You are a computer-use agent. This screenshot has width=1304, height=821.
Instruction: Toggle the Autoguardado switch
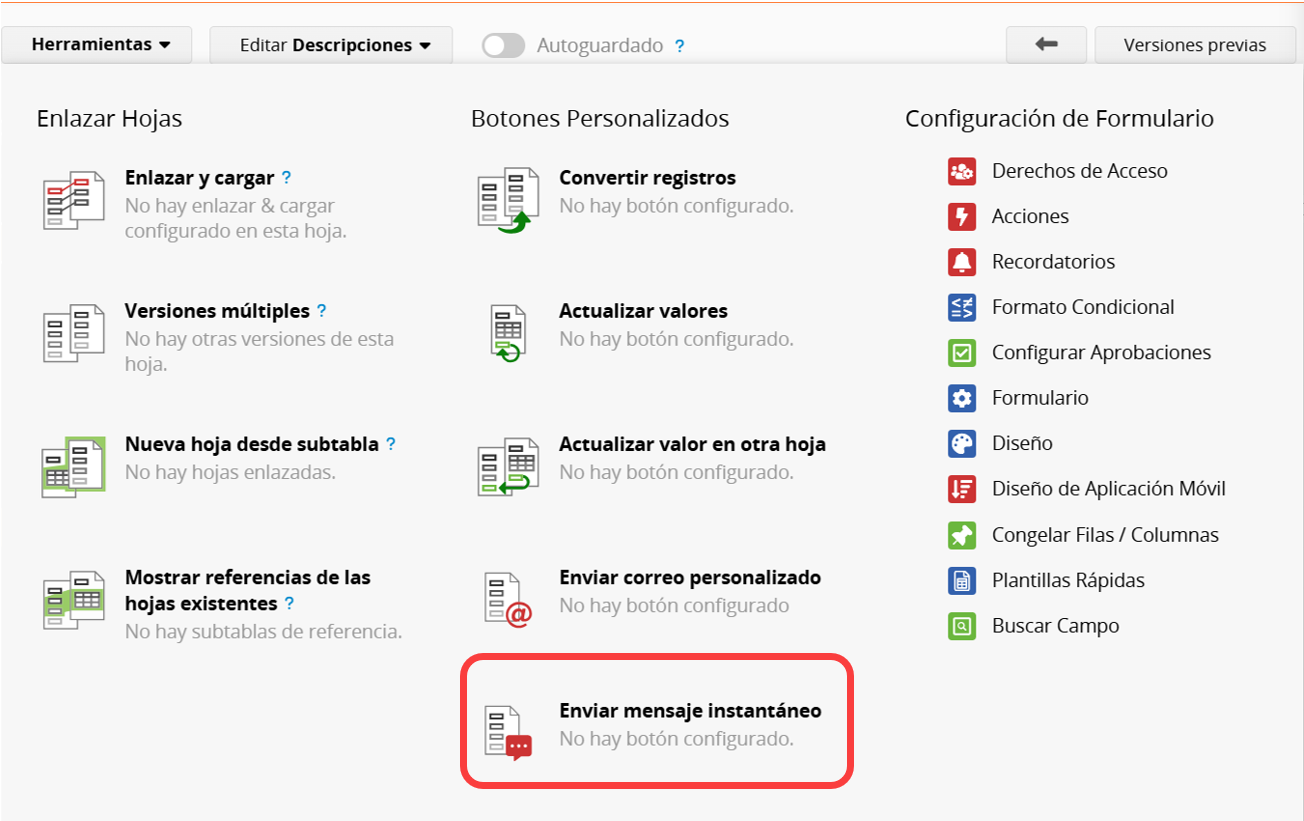[x=503, y=46]
